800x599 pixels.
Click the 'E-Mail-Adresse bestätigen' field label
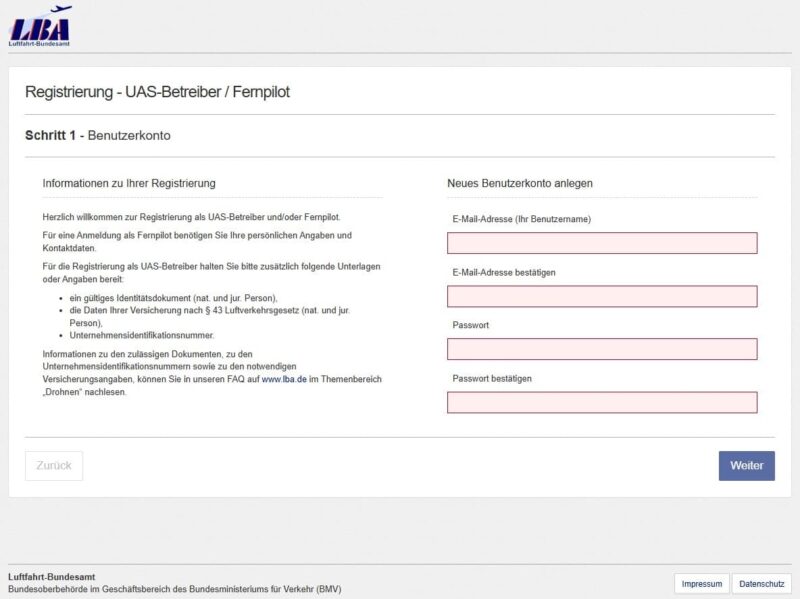(504, 272)
